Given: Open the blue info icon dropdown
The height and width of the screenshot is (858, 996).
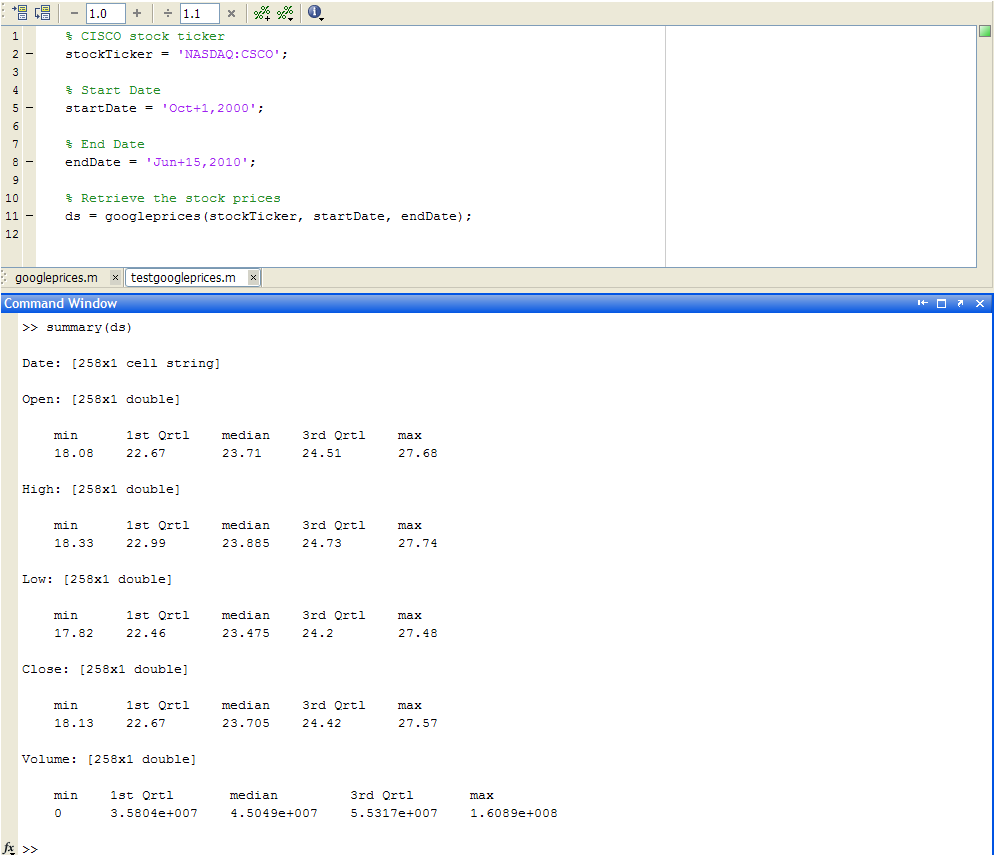Looking at the screenshot, I should click(x=316, y=13).
